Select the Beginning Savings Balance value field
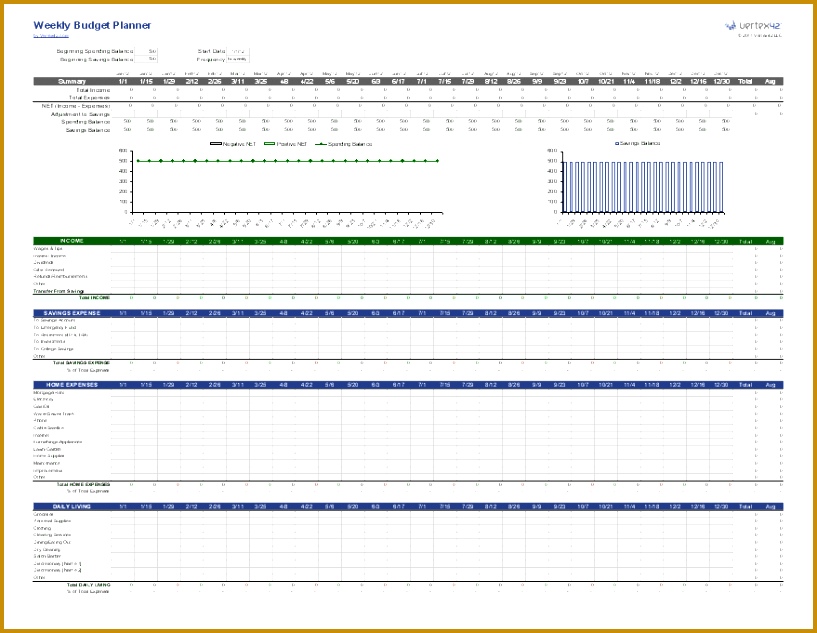The height and width of the screenshot is (633, 817). (x=146, y=59)
